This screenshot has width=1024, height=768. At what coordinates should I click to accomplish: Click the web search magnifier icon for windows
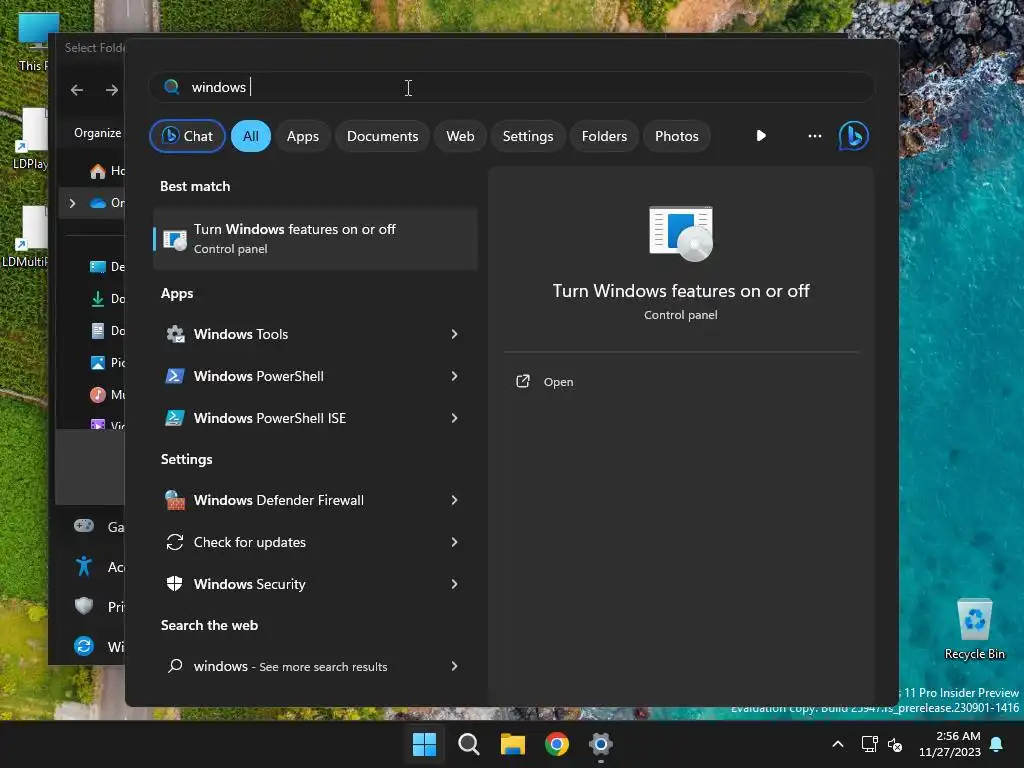click(x=175, y=666)
